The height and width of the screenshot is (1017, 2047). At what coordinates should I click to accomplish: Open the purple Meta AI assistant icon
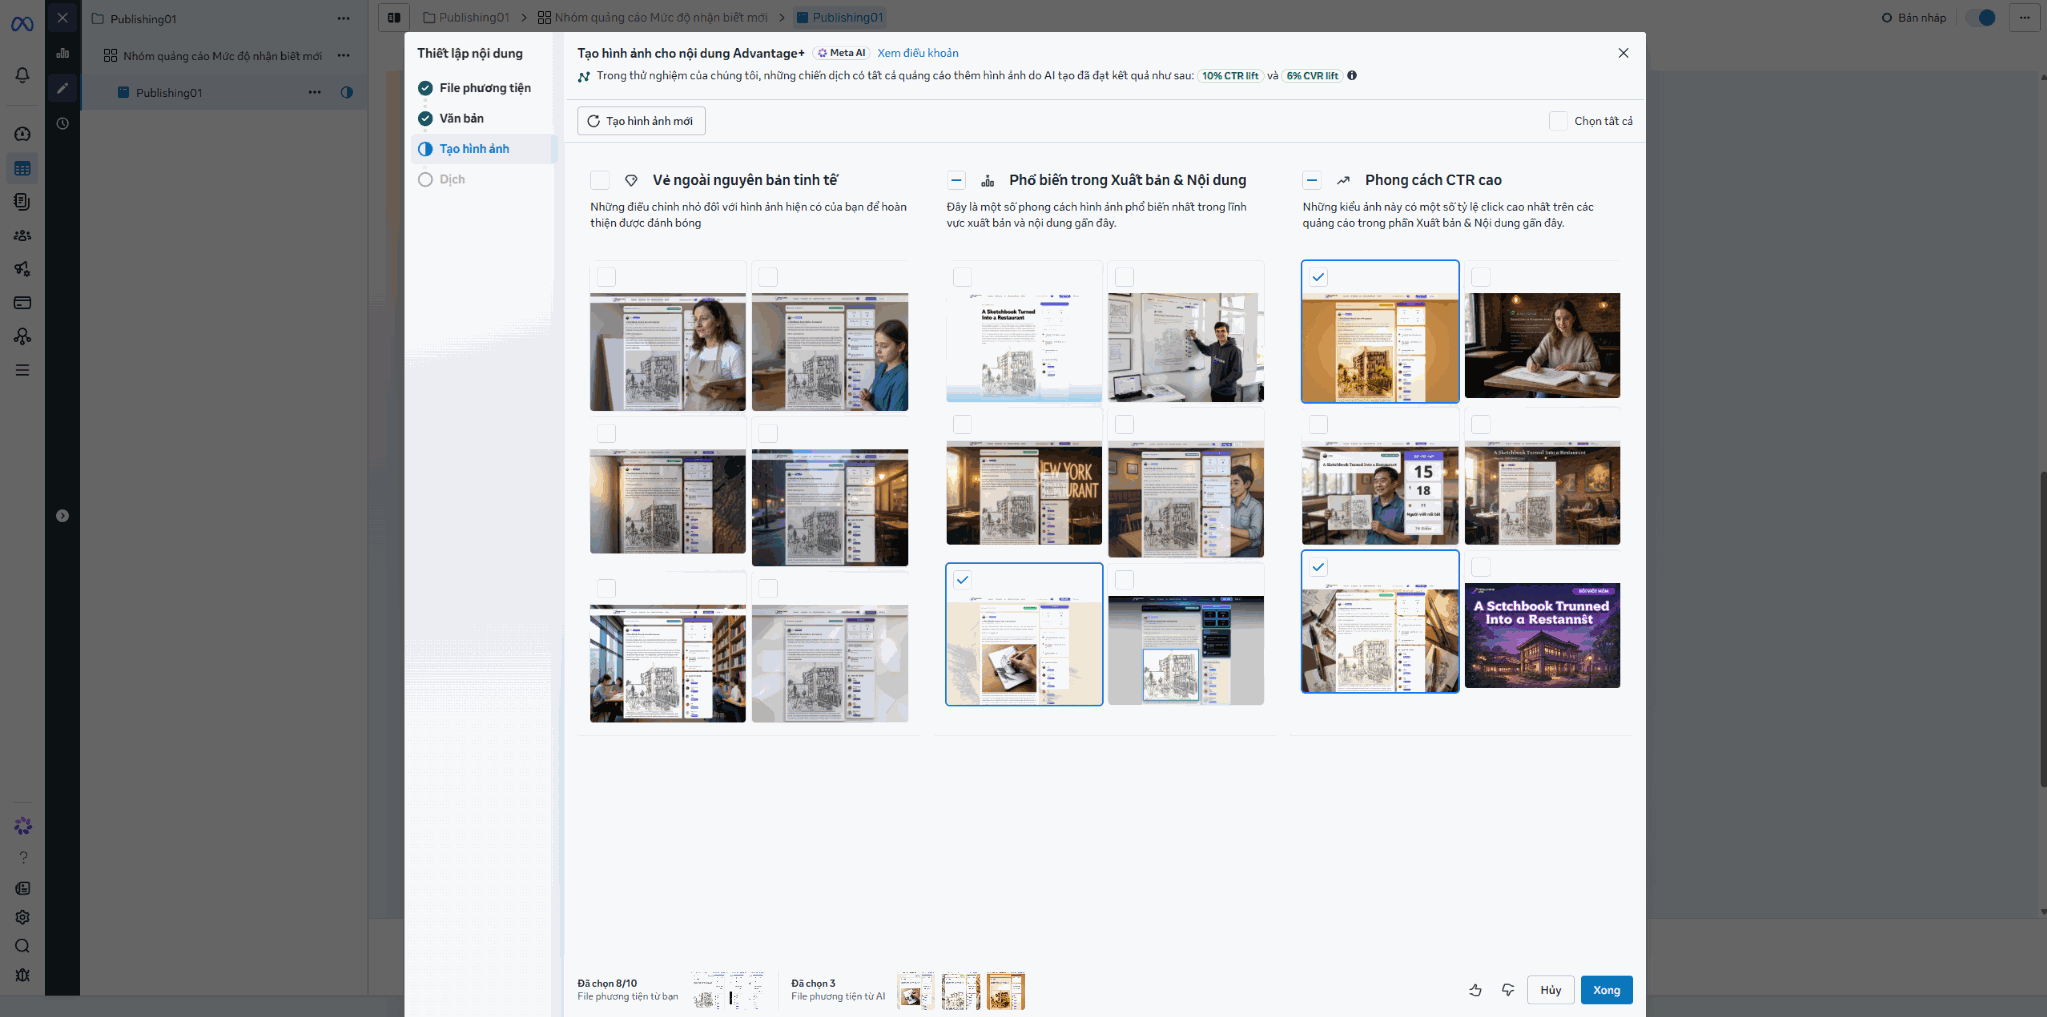(x=23, y=826)
